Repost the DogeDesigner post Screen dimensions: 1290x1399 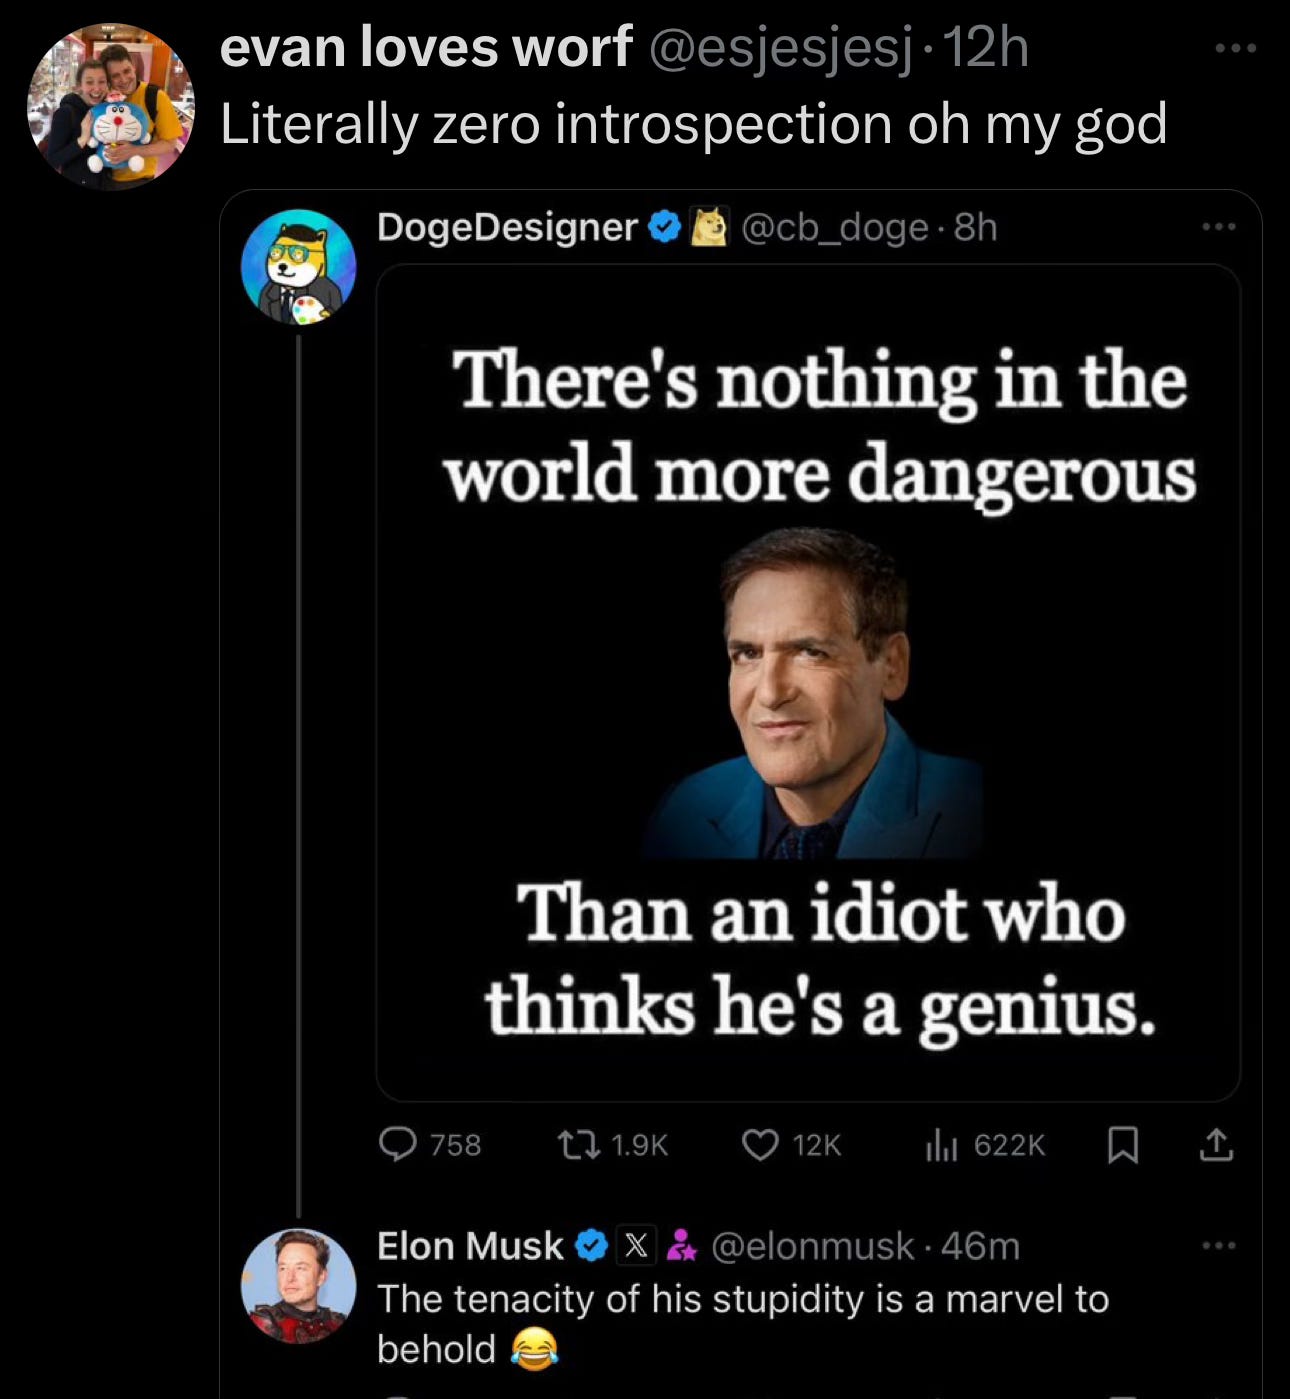tap(577, 1144)
